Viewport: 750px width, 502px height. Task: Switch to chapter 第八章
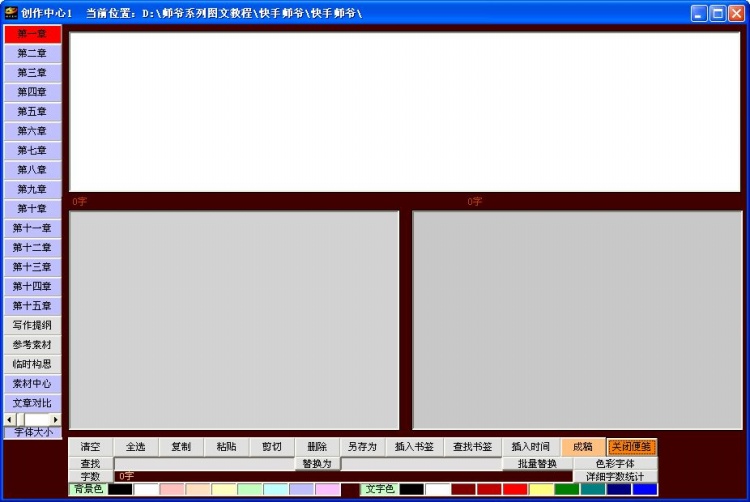click(x=33, y=170)
